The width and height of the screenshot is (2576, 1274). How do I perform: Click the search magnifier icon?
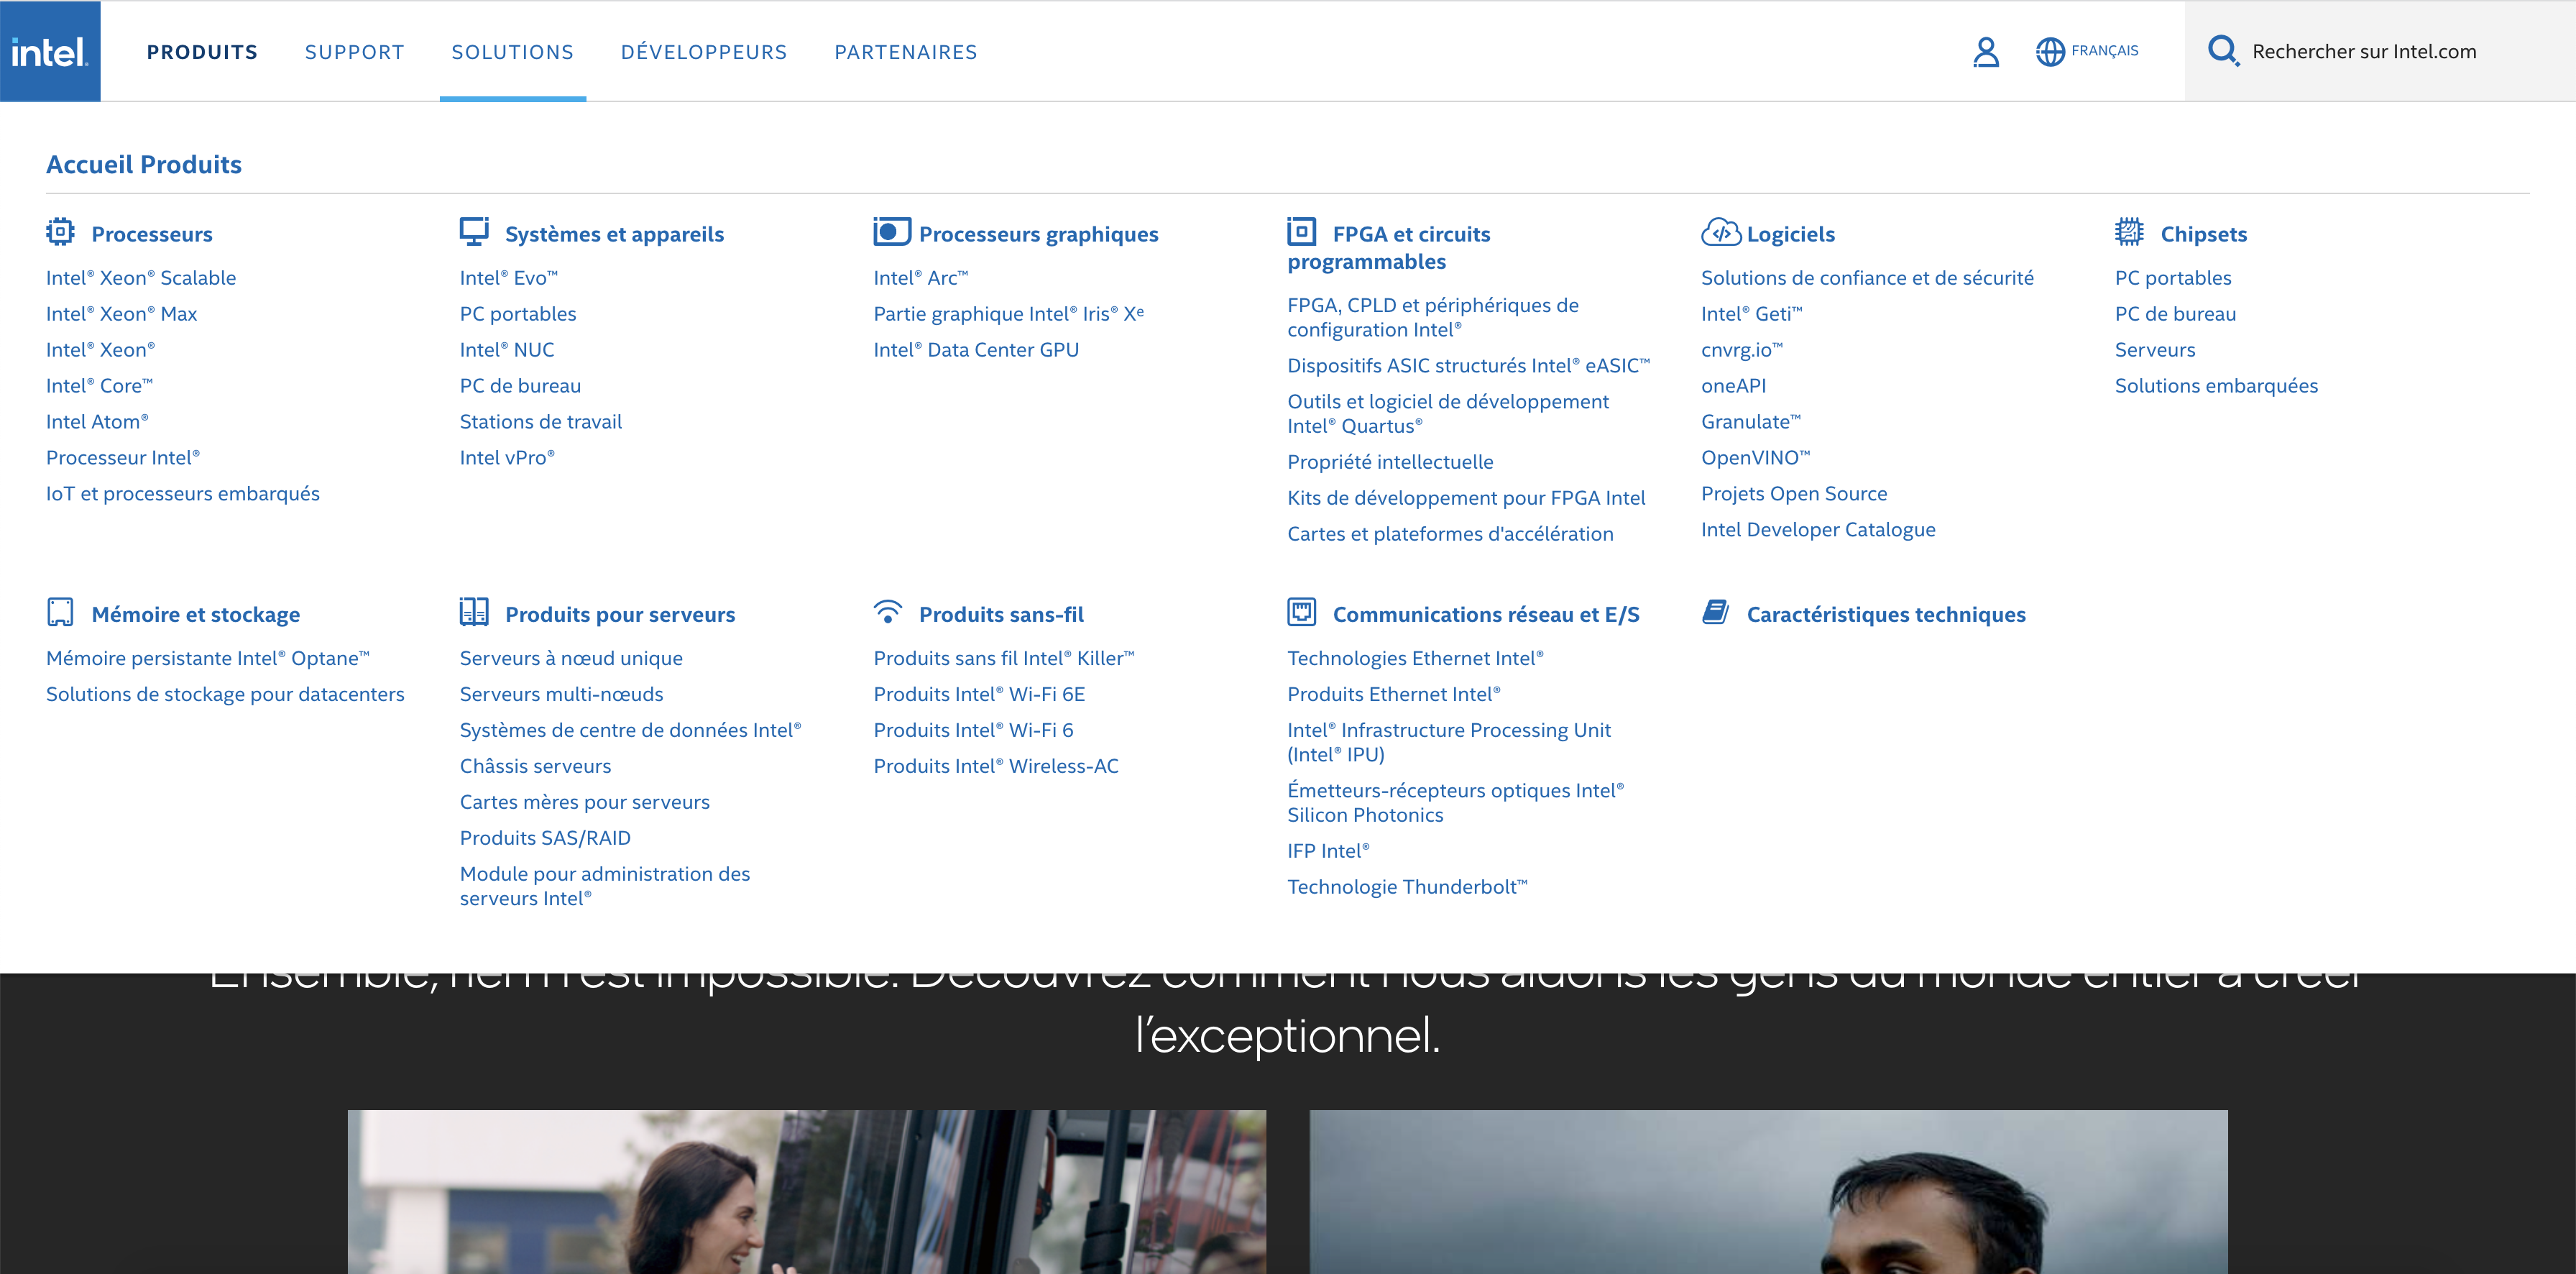click(2223, 51)
